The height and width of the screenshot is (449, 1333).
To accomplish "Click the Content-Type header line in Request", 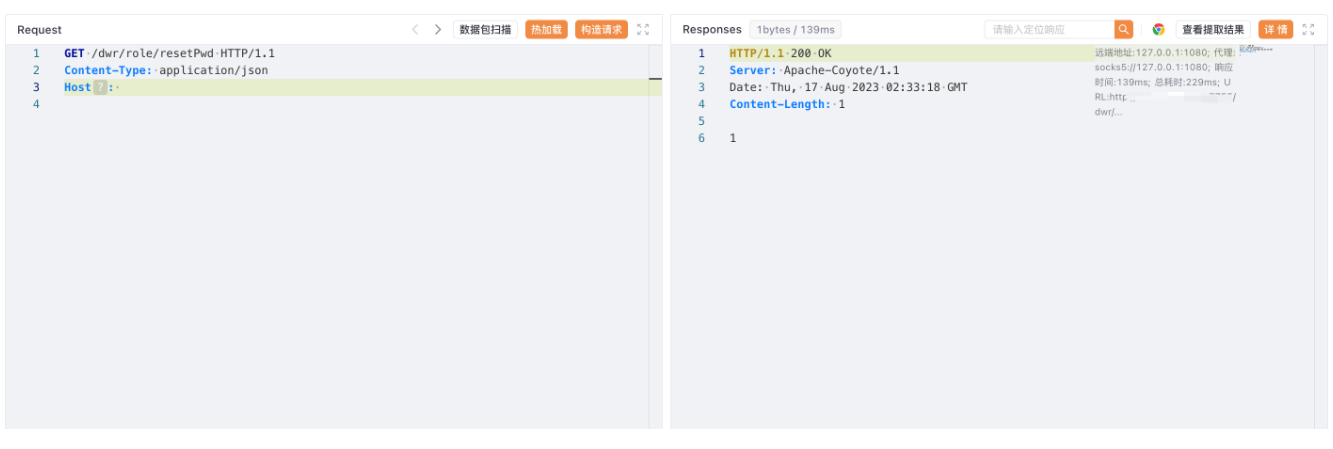I will coord(166,71).
